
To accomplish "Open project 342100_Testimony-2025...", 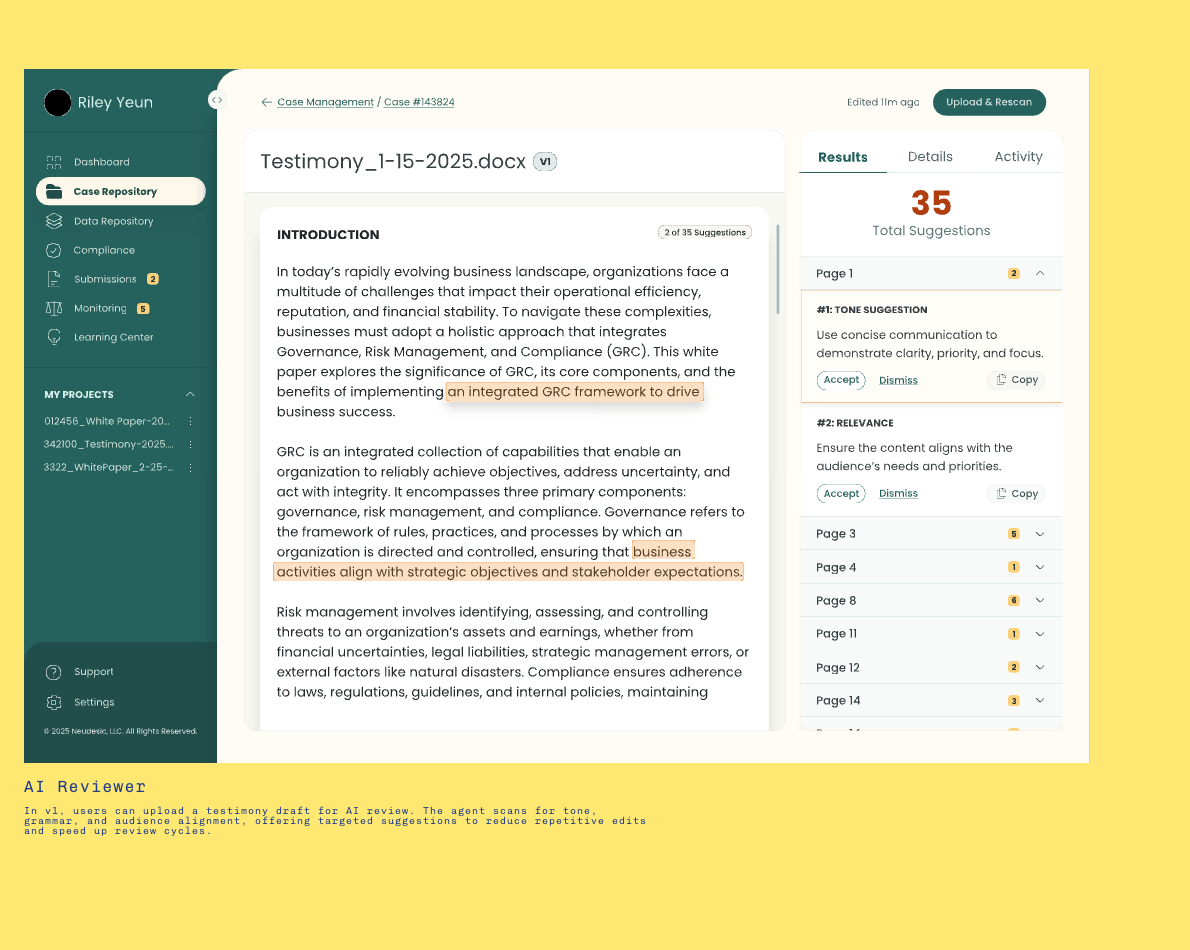I will coord(109,445).
